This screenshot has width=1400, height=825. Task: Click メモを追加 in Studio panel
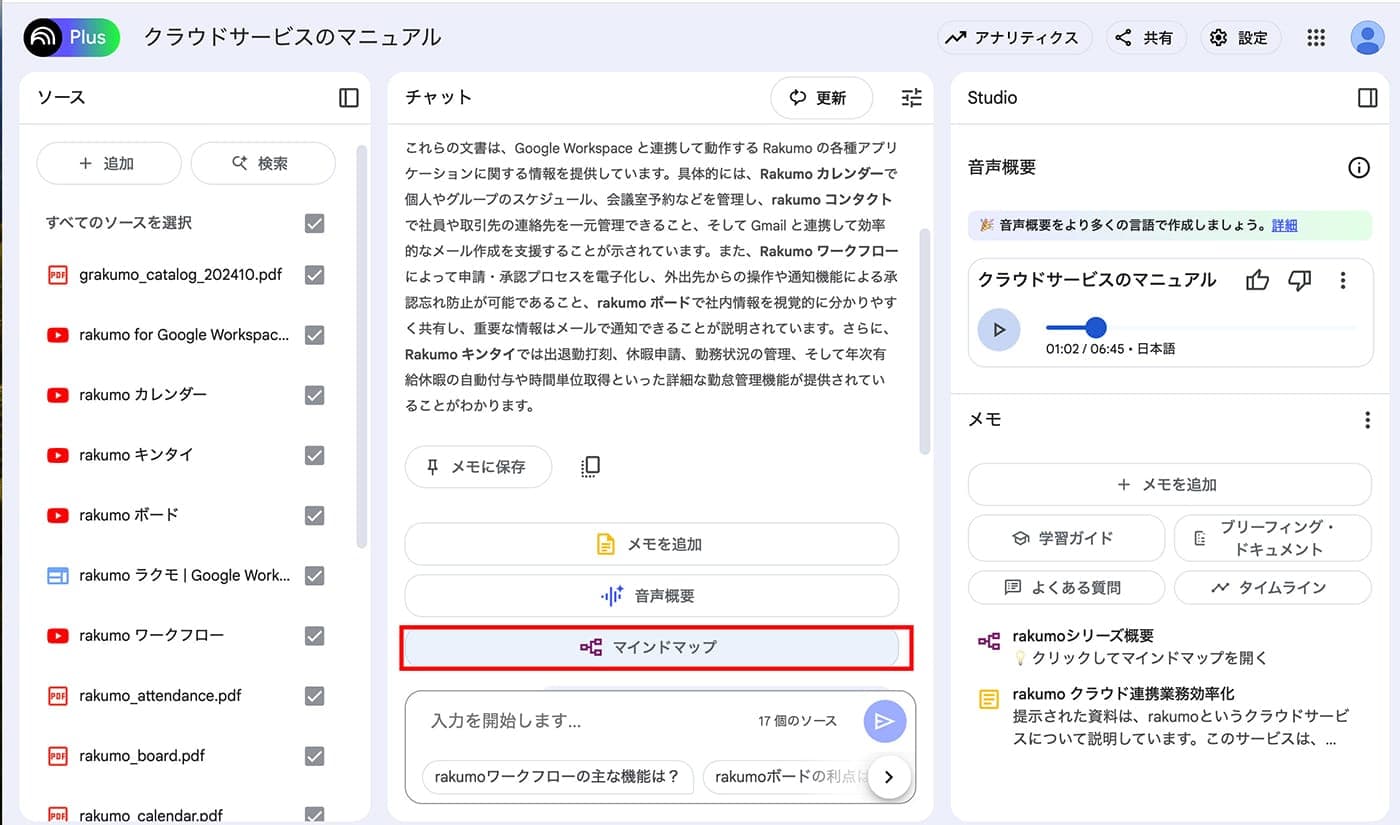click(1169, 484)
